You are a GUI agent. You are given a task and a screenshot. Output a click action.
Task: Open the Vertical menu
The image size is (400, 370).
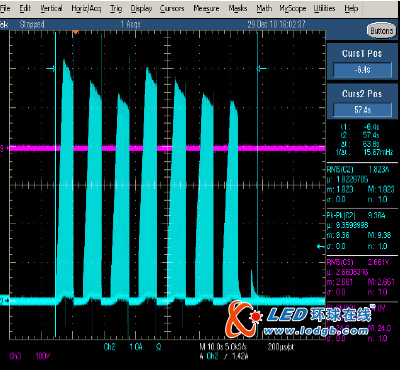[51, 8]
